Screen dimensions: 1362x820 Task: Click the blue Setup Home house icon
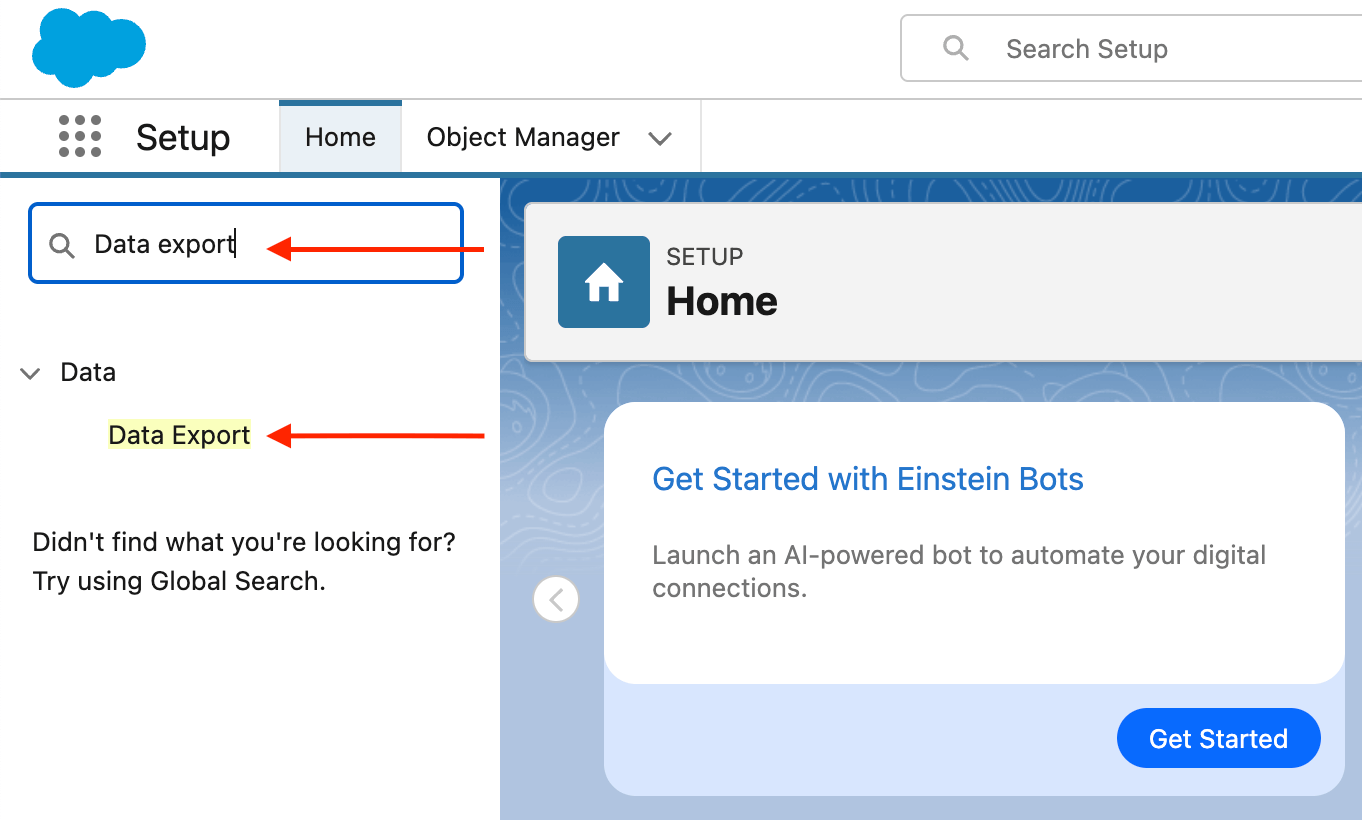point(603,282)
